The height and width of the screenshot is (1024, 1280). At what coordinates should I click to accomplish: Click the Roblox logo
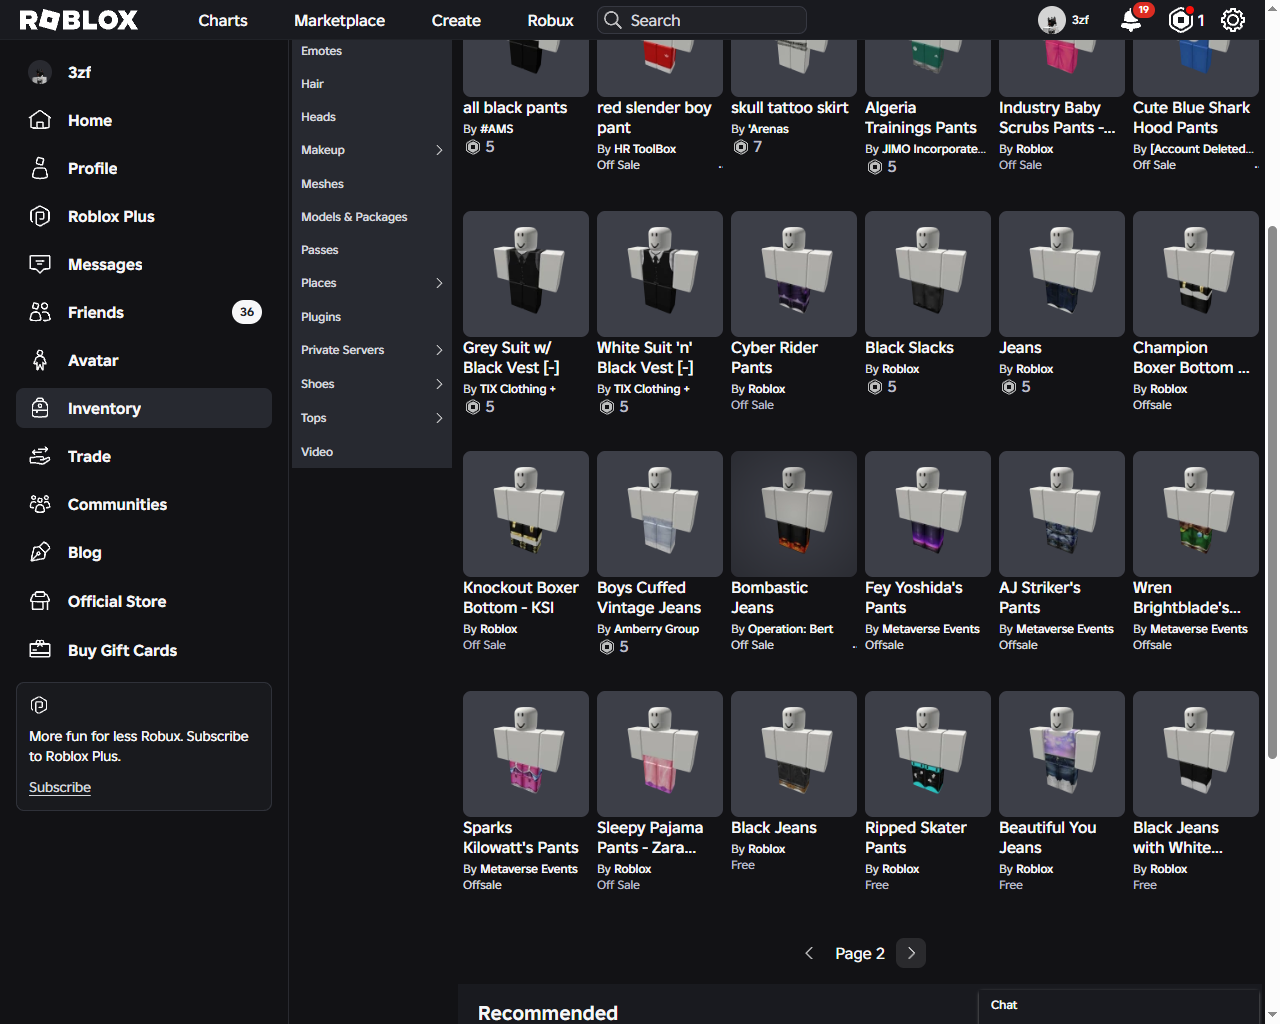(79, 20)
